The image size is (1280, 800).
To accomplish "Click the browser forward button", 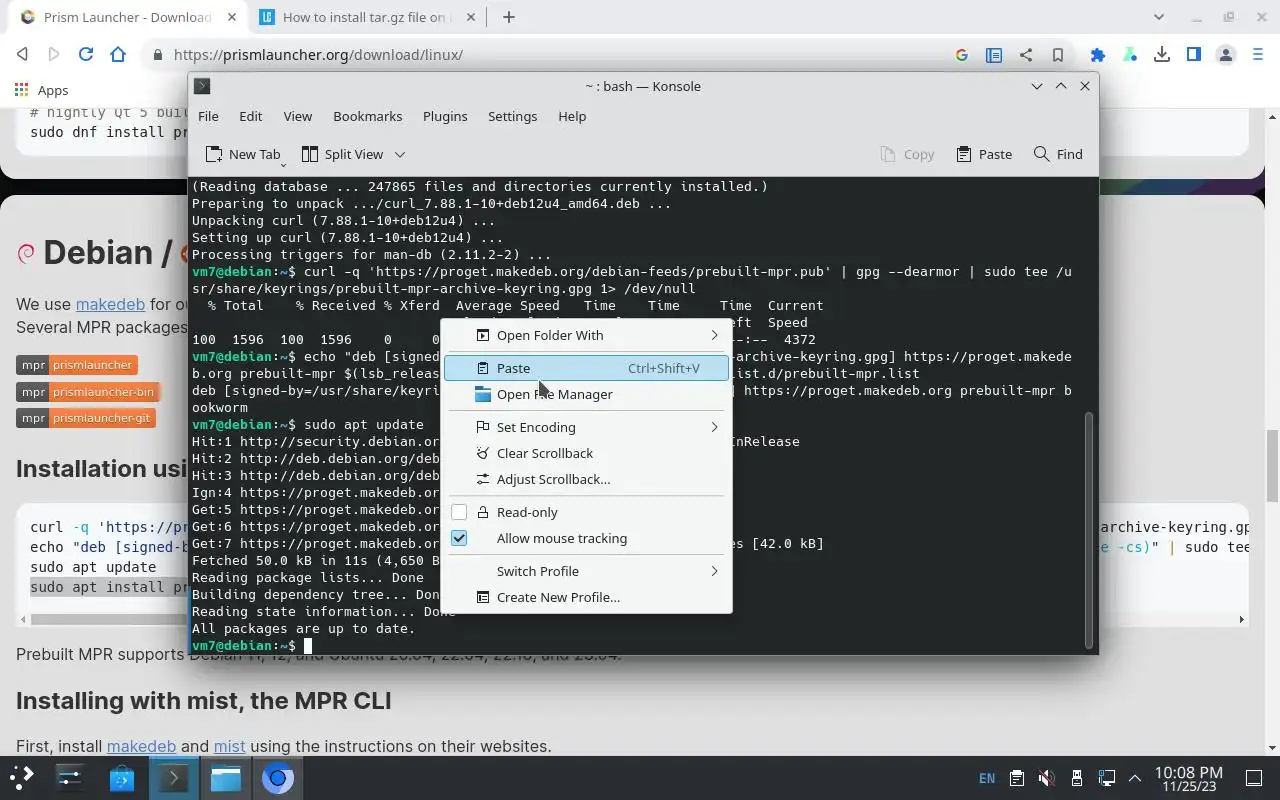I will click(54, 55).
